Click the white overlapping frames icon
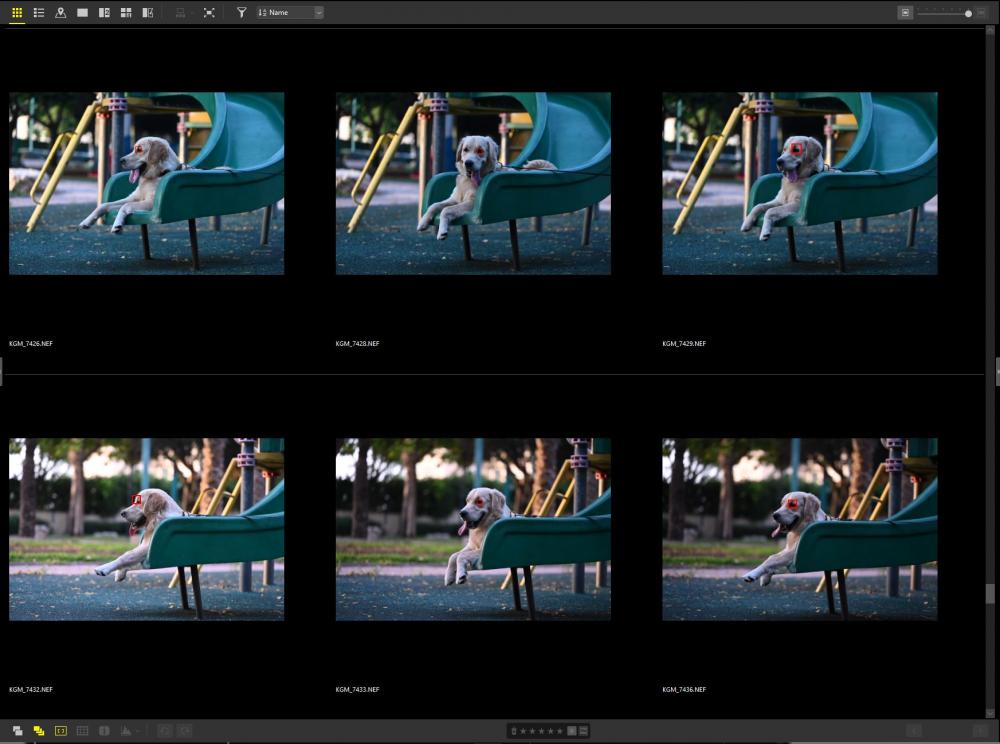1000x744 pixels. [17, 731]
